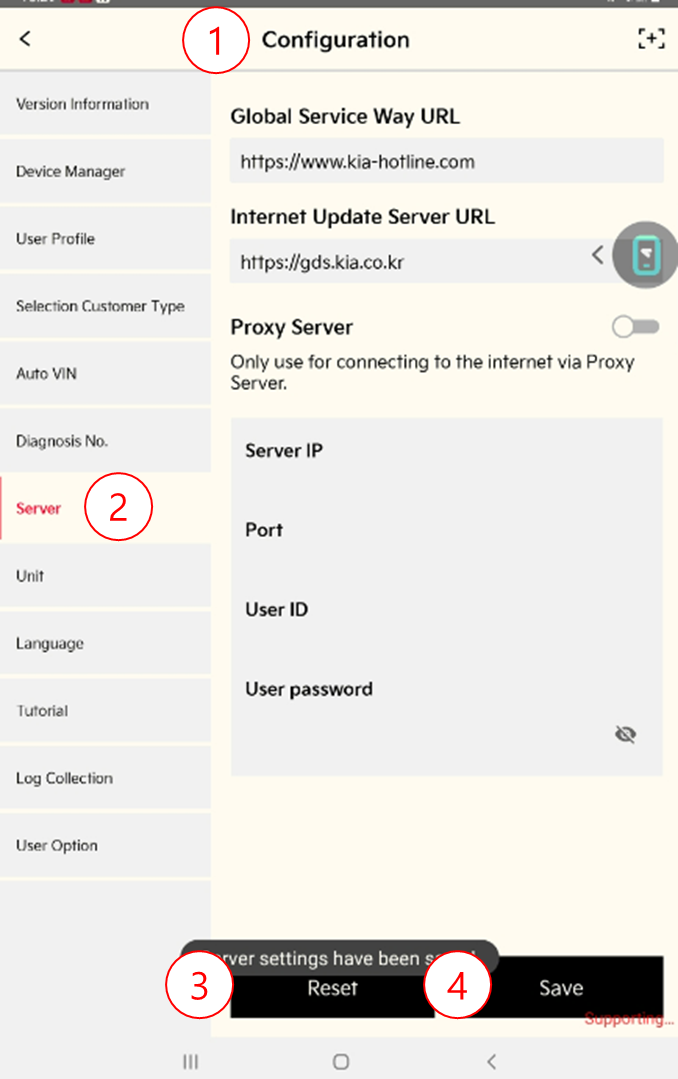This screenshot has height=1079, width=678.
Task: Tap the Android home button
Action: (x=341, y=1062)
